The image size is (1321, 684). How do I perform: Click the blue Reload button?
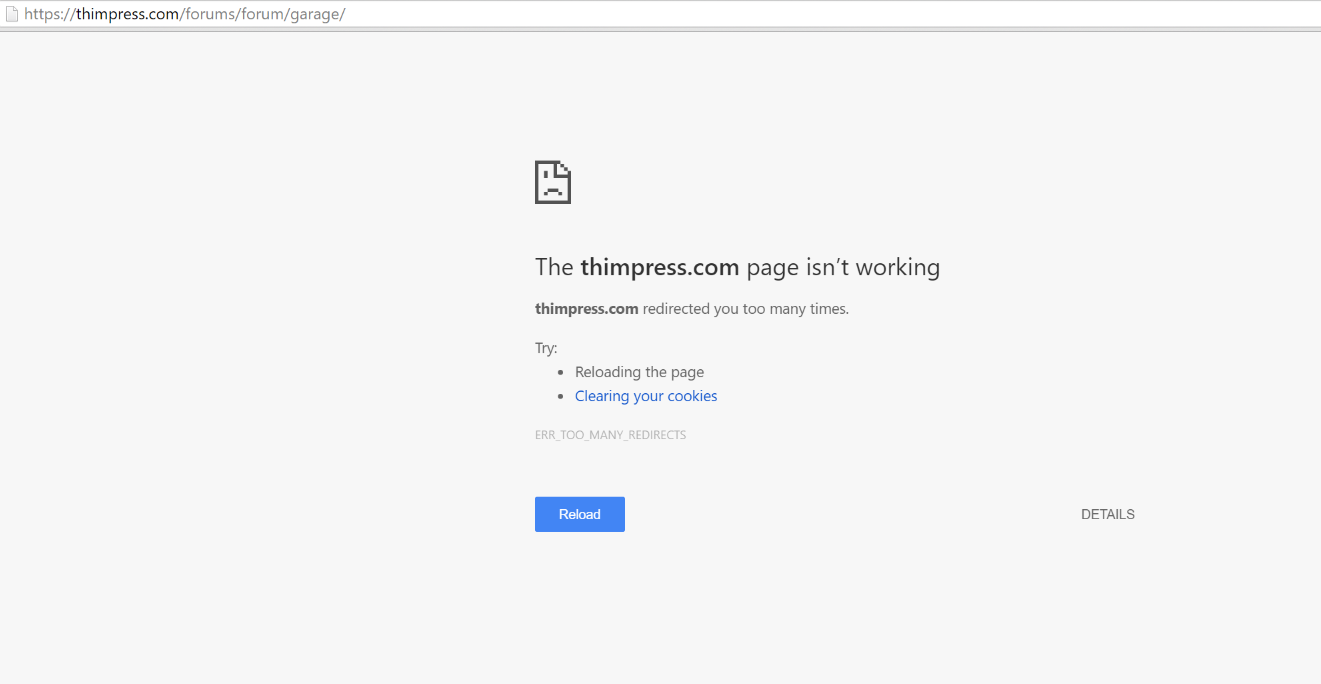click(x=580, y=514)
